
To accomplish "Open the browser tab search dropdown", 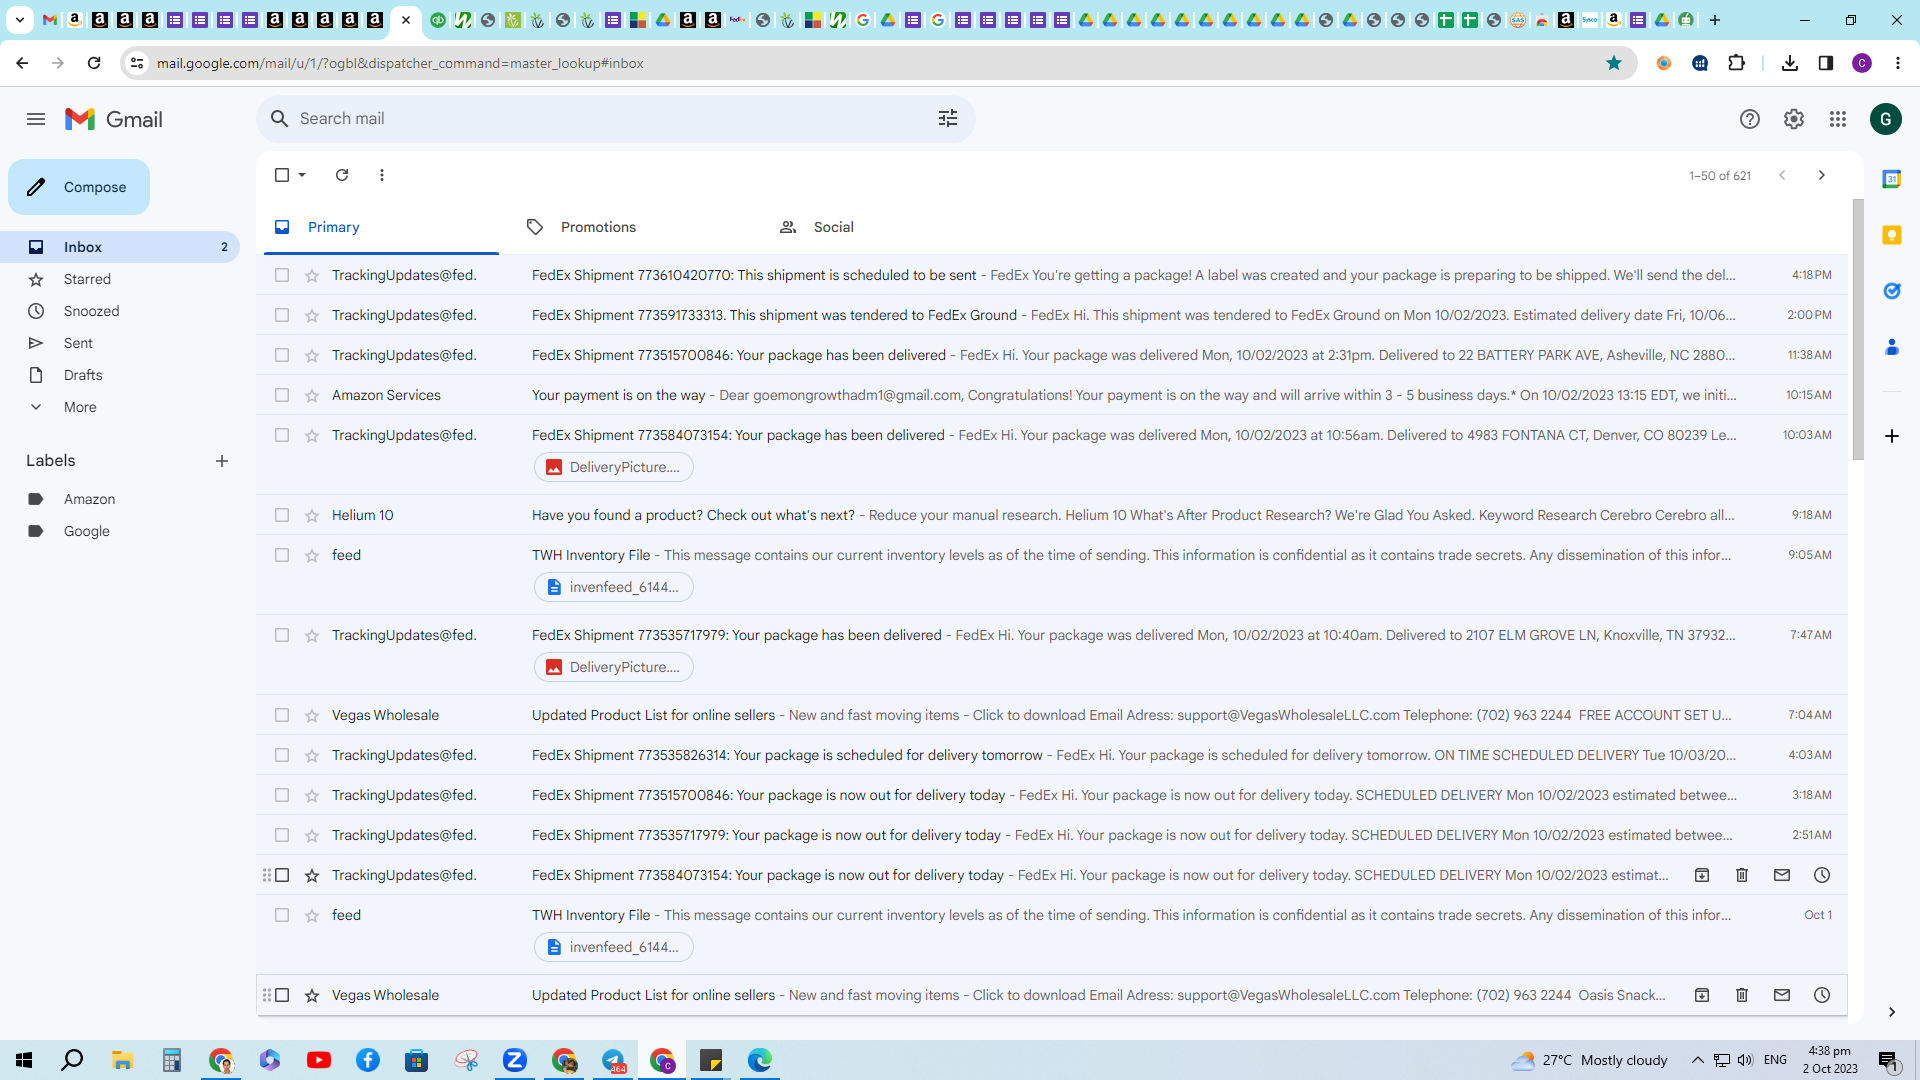I will point(19,20).
